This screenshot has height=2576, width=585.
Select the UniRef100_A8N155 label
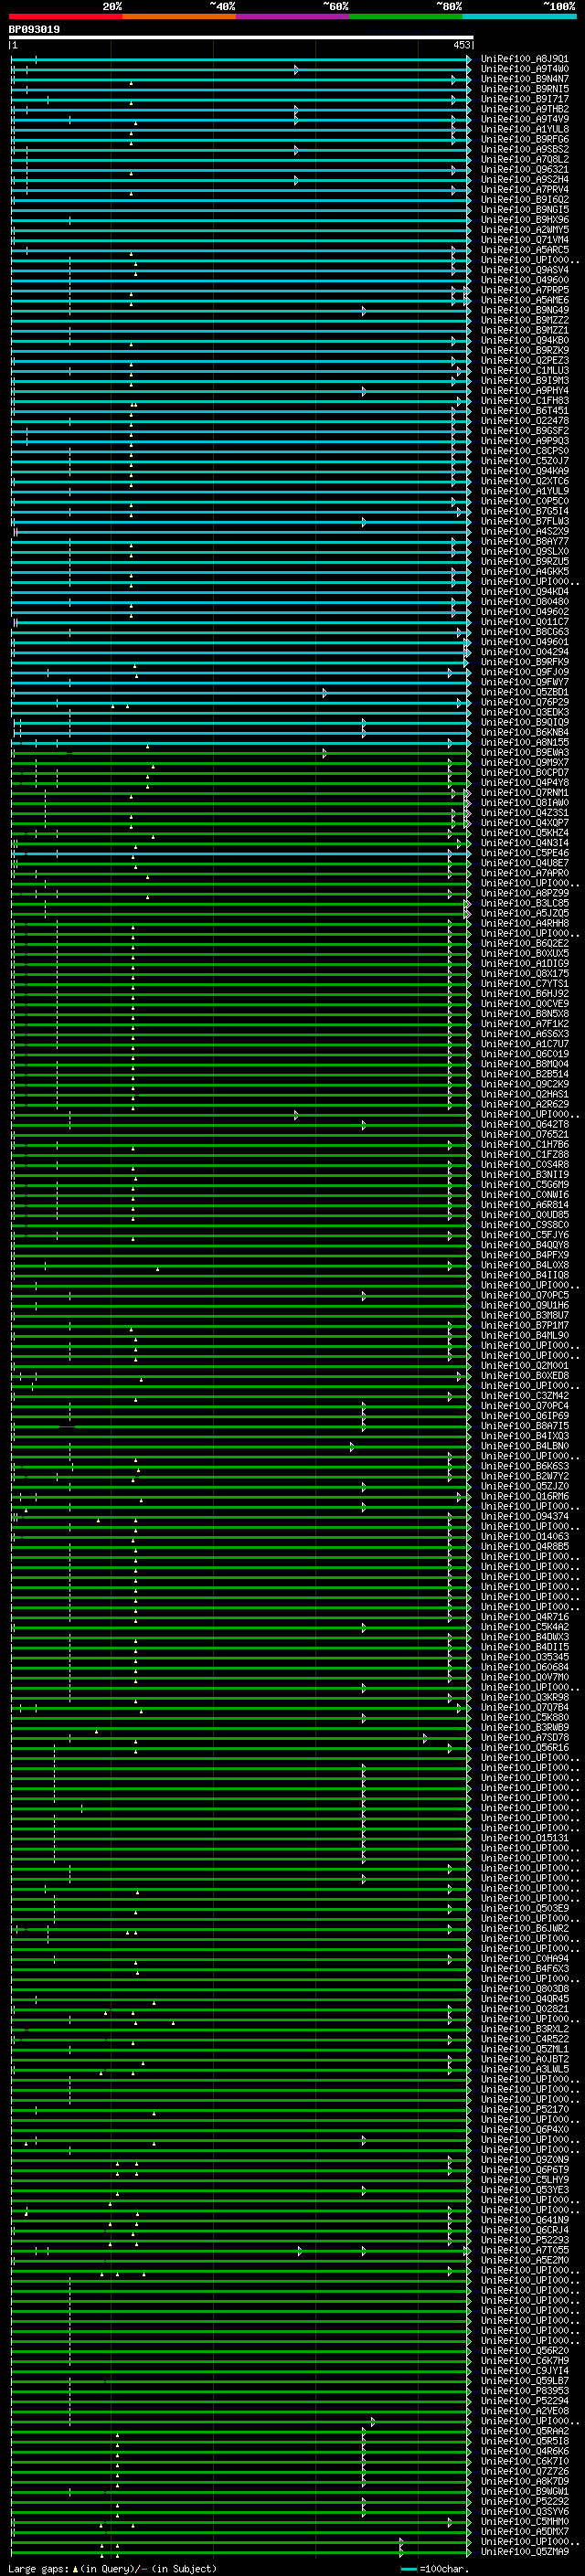[x=525, y=742]
